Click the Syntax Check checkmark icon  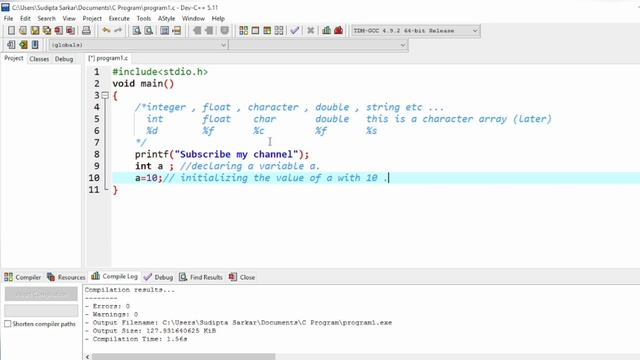pos(295,31)
